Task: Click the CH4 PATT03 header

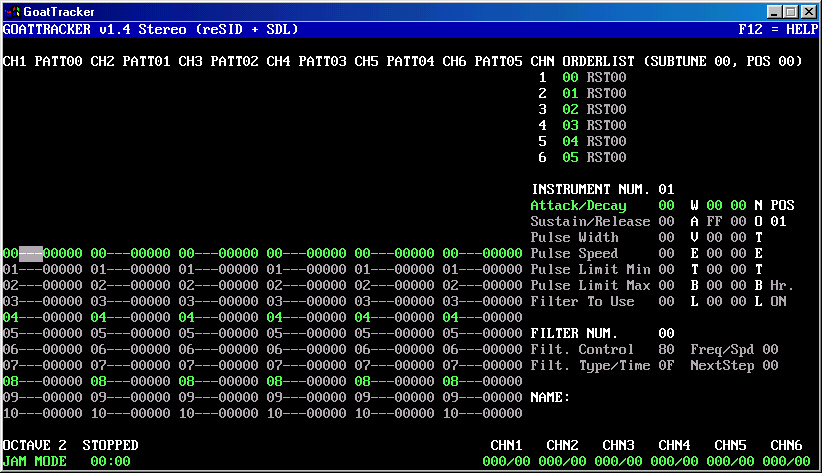Action: (x=307, y=61)
